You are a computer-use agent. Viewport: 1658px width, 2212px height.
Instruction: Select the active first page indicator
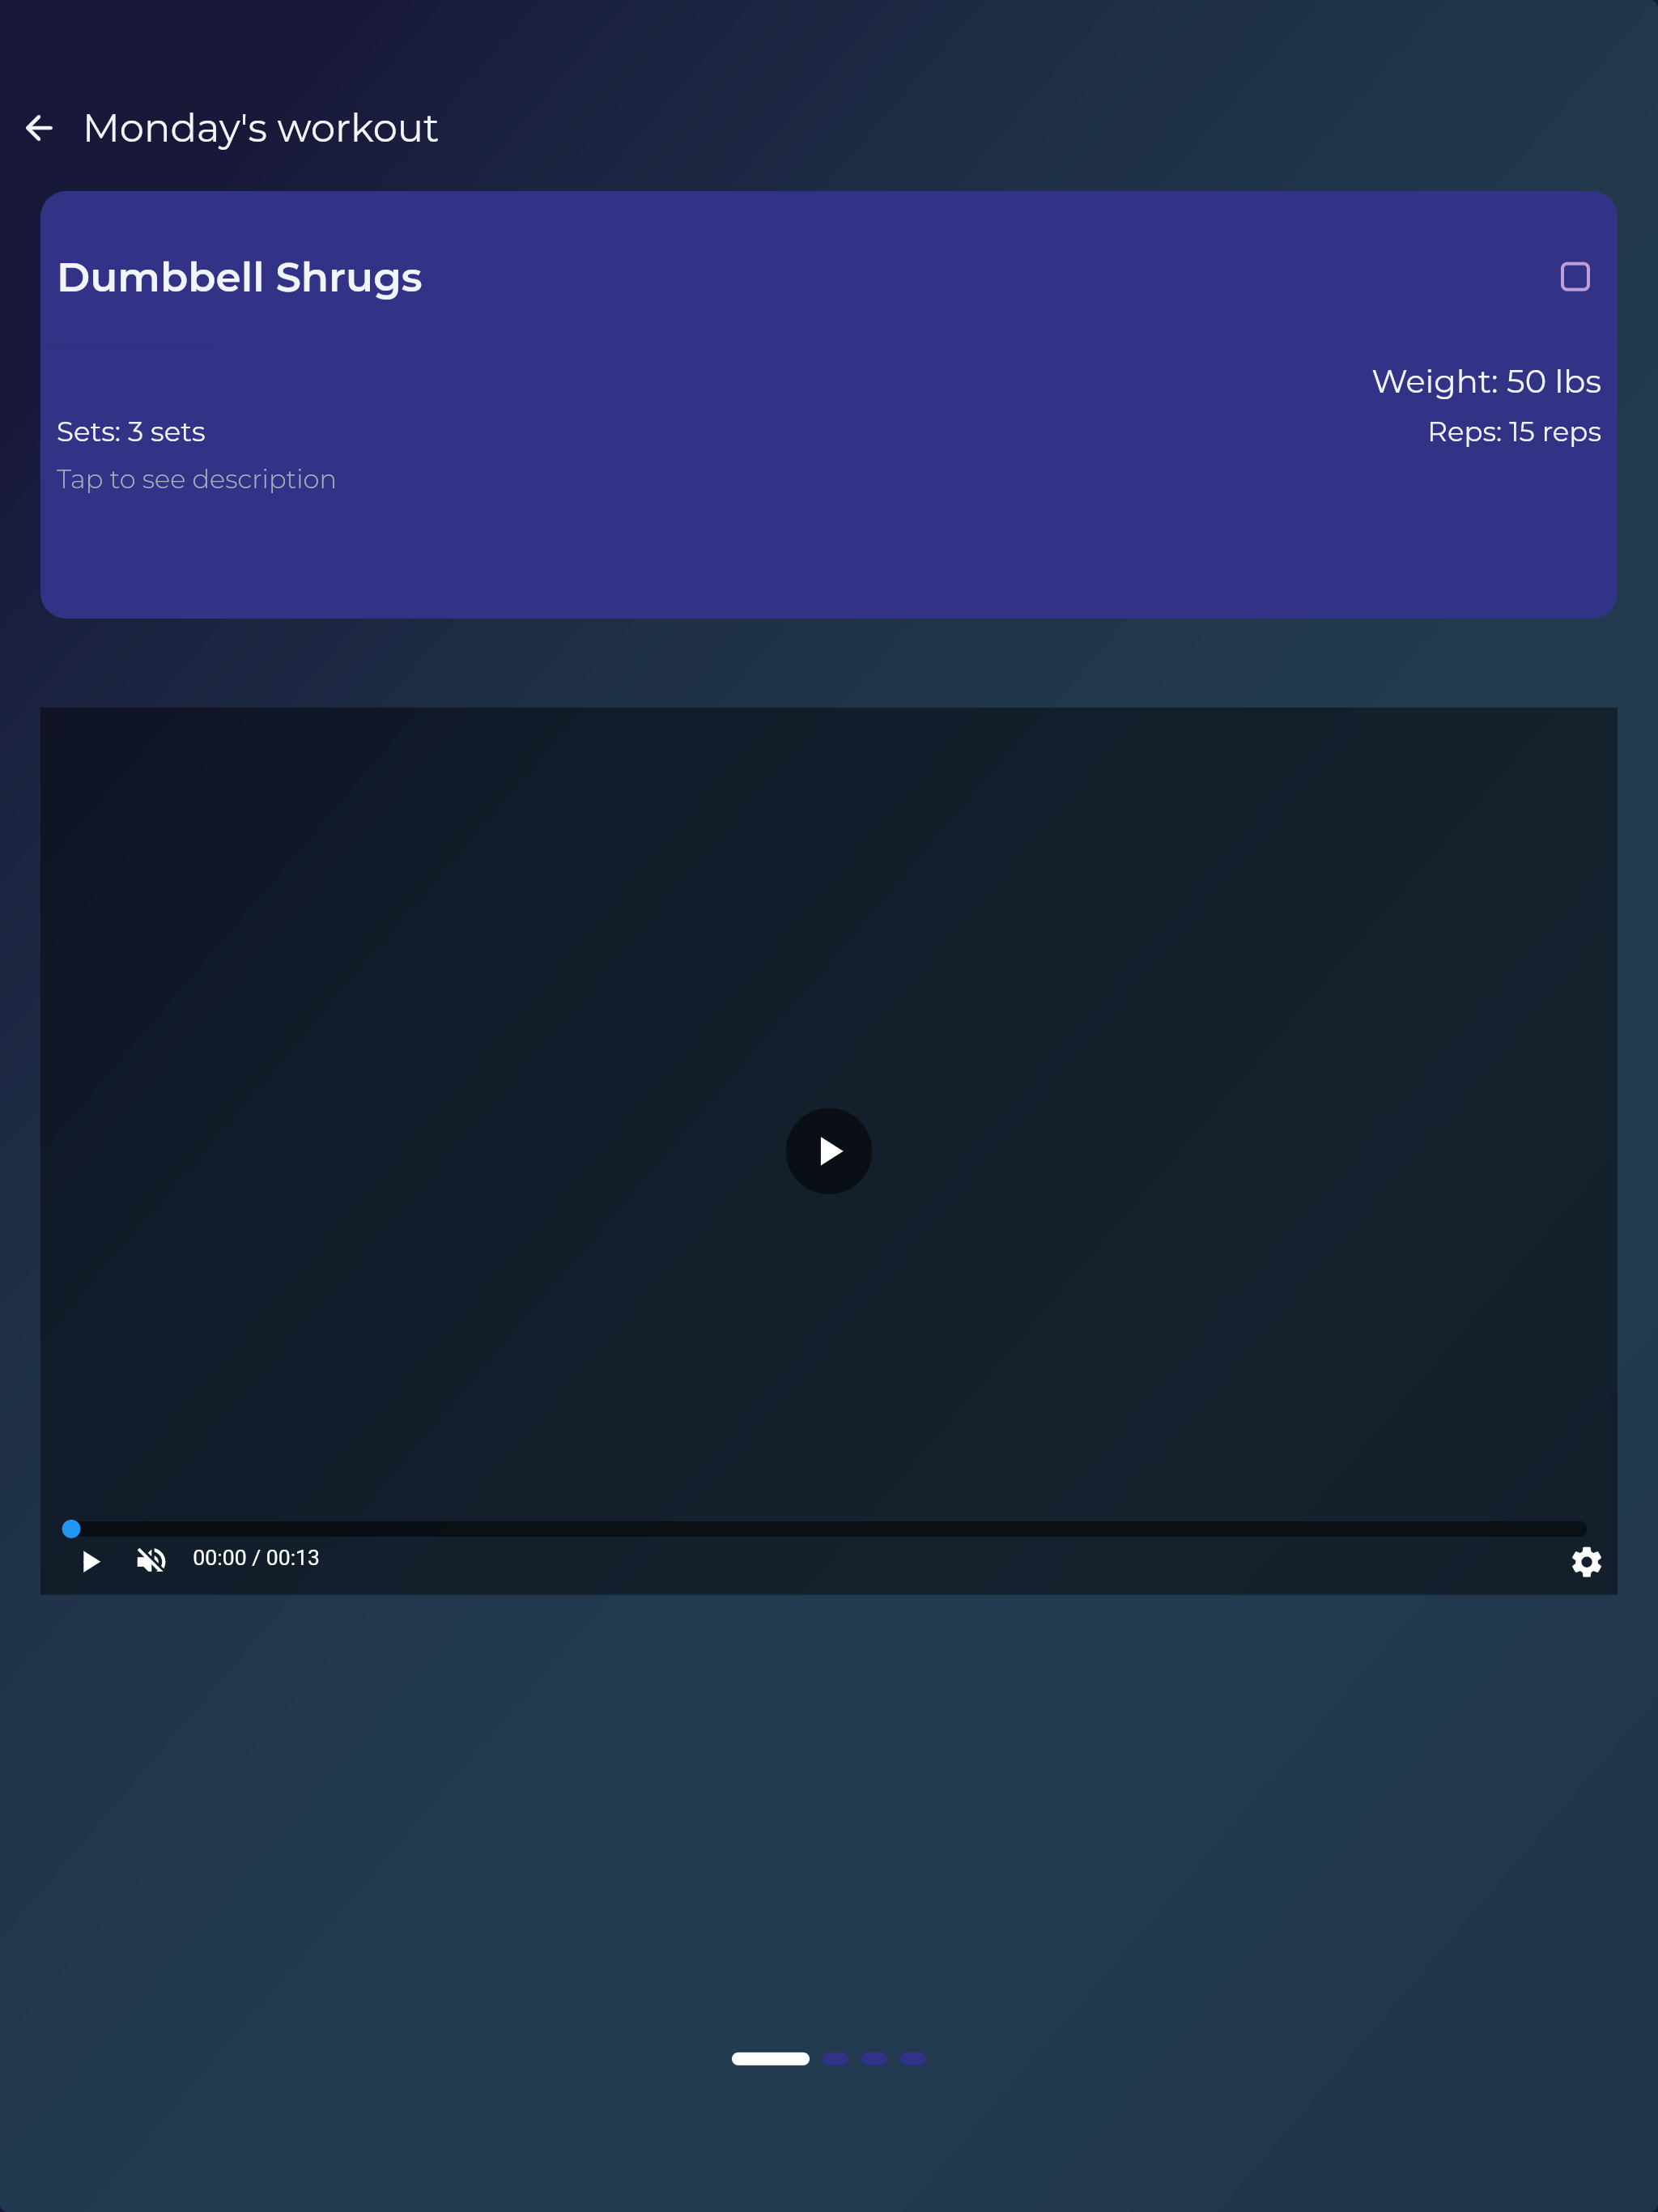pos(770,2059)
